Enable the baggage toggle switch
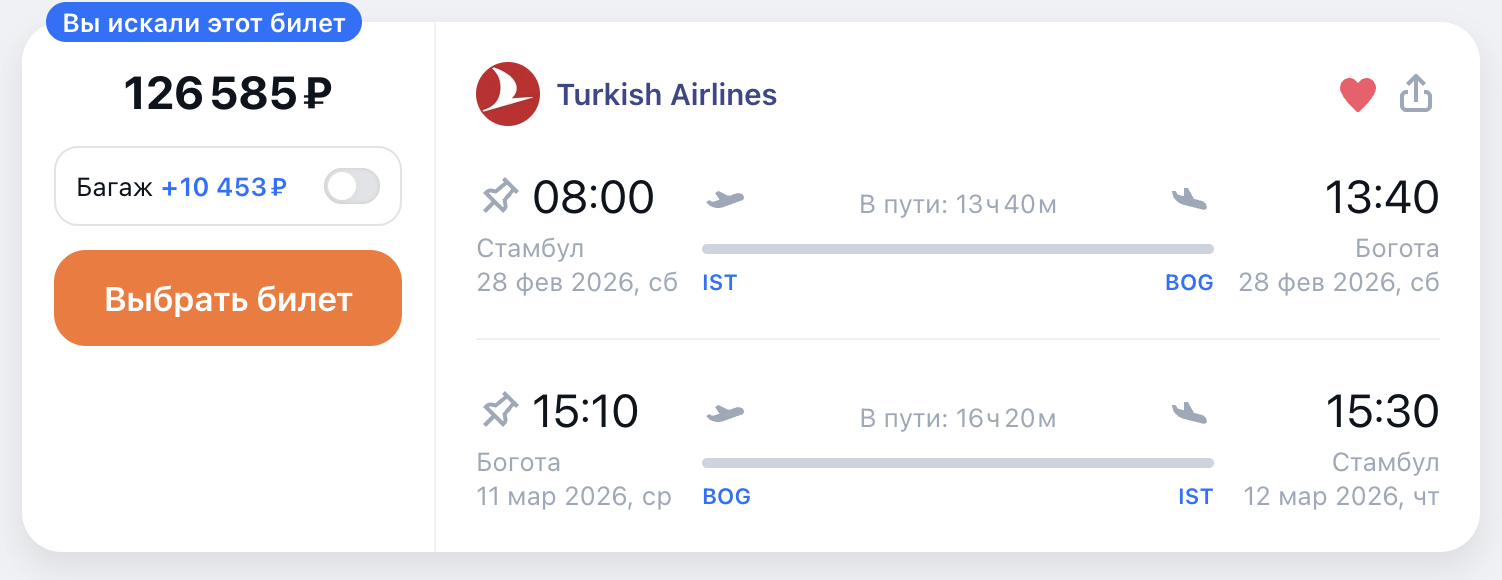The image size is (1502, 580). [352, 186]
